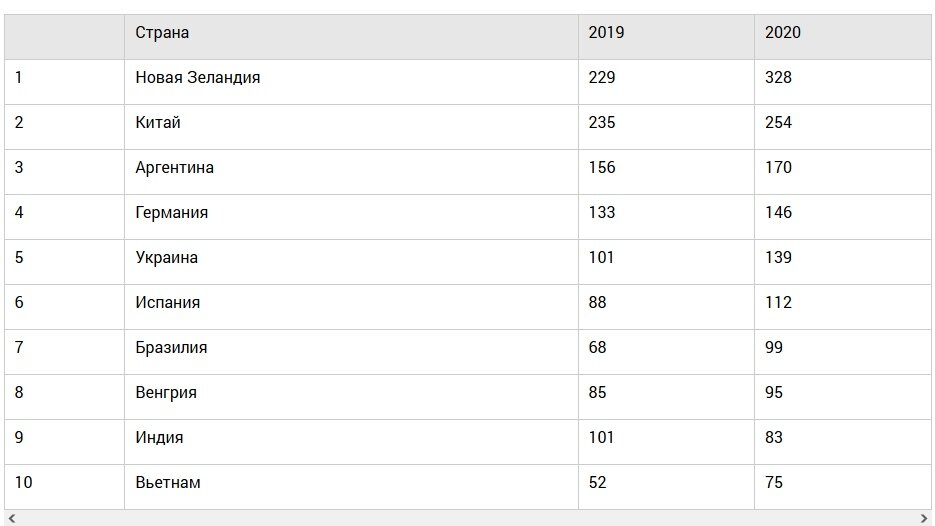Click the Бразилия country cell

pyautogui.click(x=172, y=348)
